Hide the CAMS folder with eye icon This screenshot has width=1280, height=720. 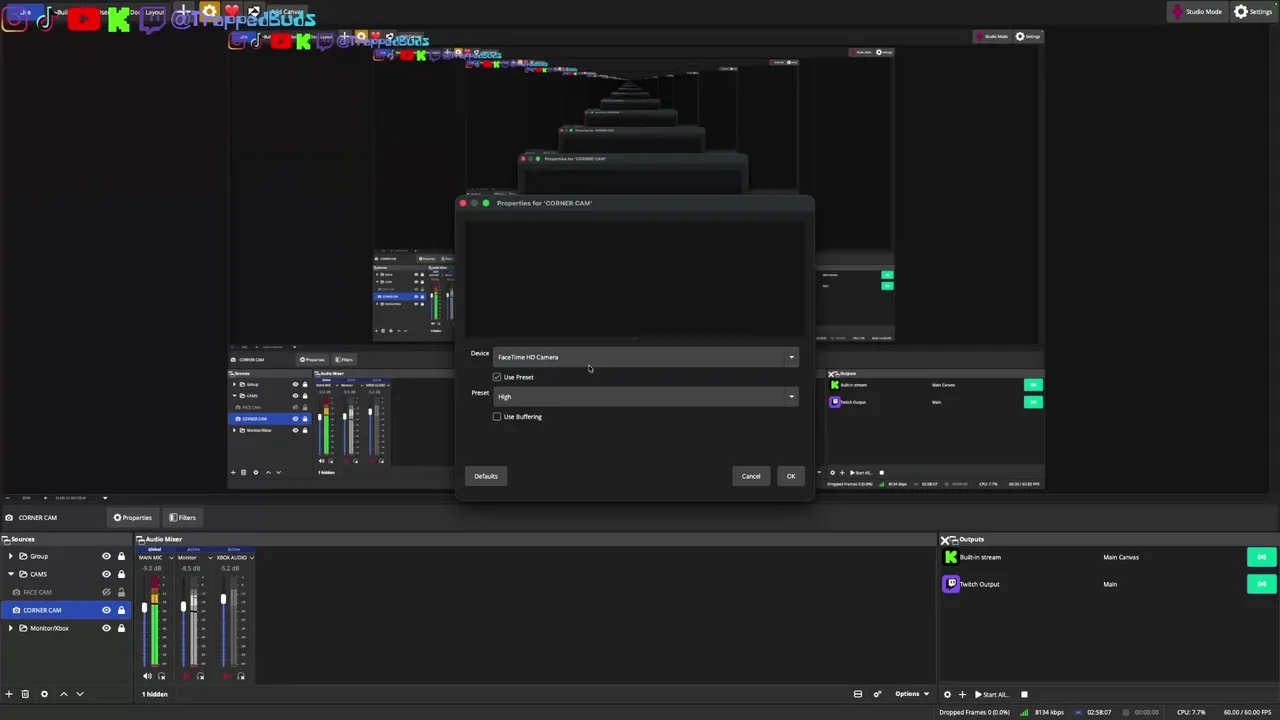pyautogui.click(x=106, y=574)
